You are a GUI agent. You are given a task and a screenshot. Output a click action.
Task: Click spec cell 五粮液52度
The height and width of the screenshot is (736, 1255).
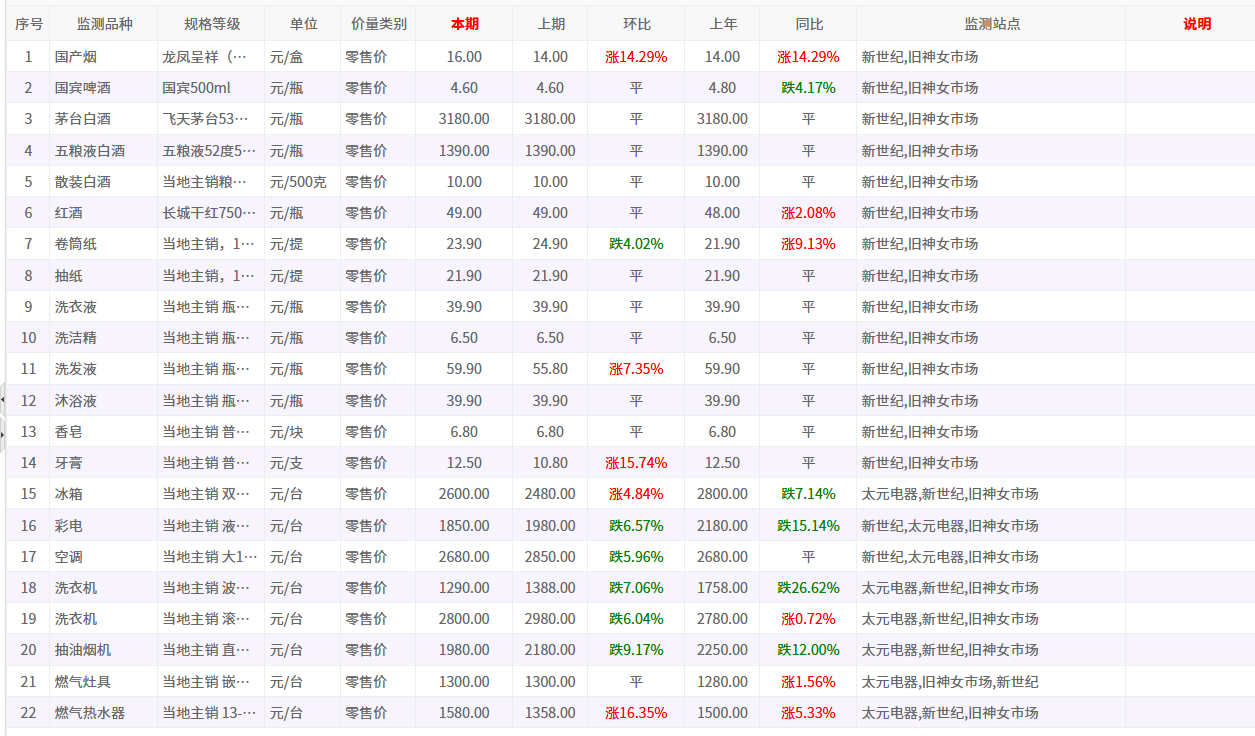click(x=211, y=151)
